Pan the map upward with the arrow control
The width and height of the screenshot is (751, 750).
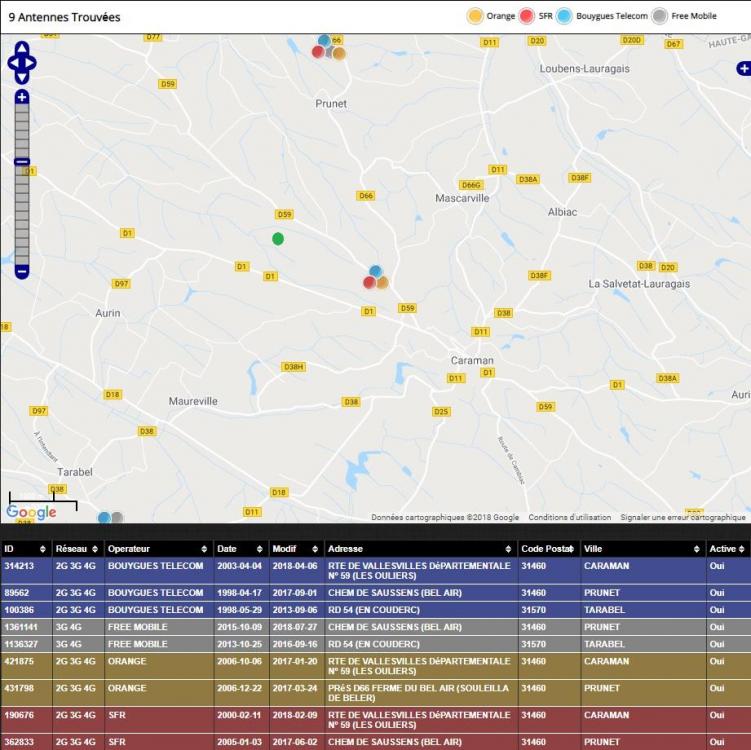(22, 47)
